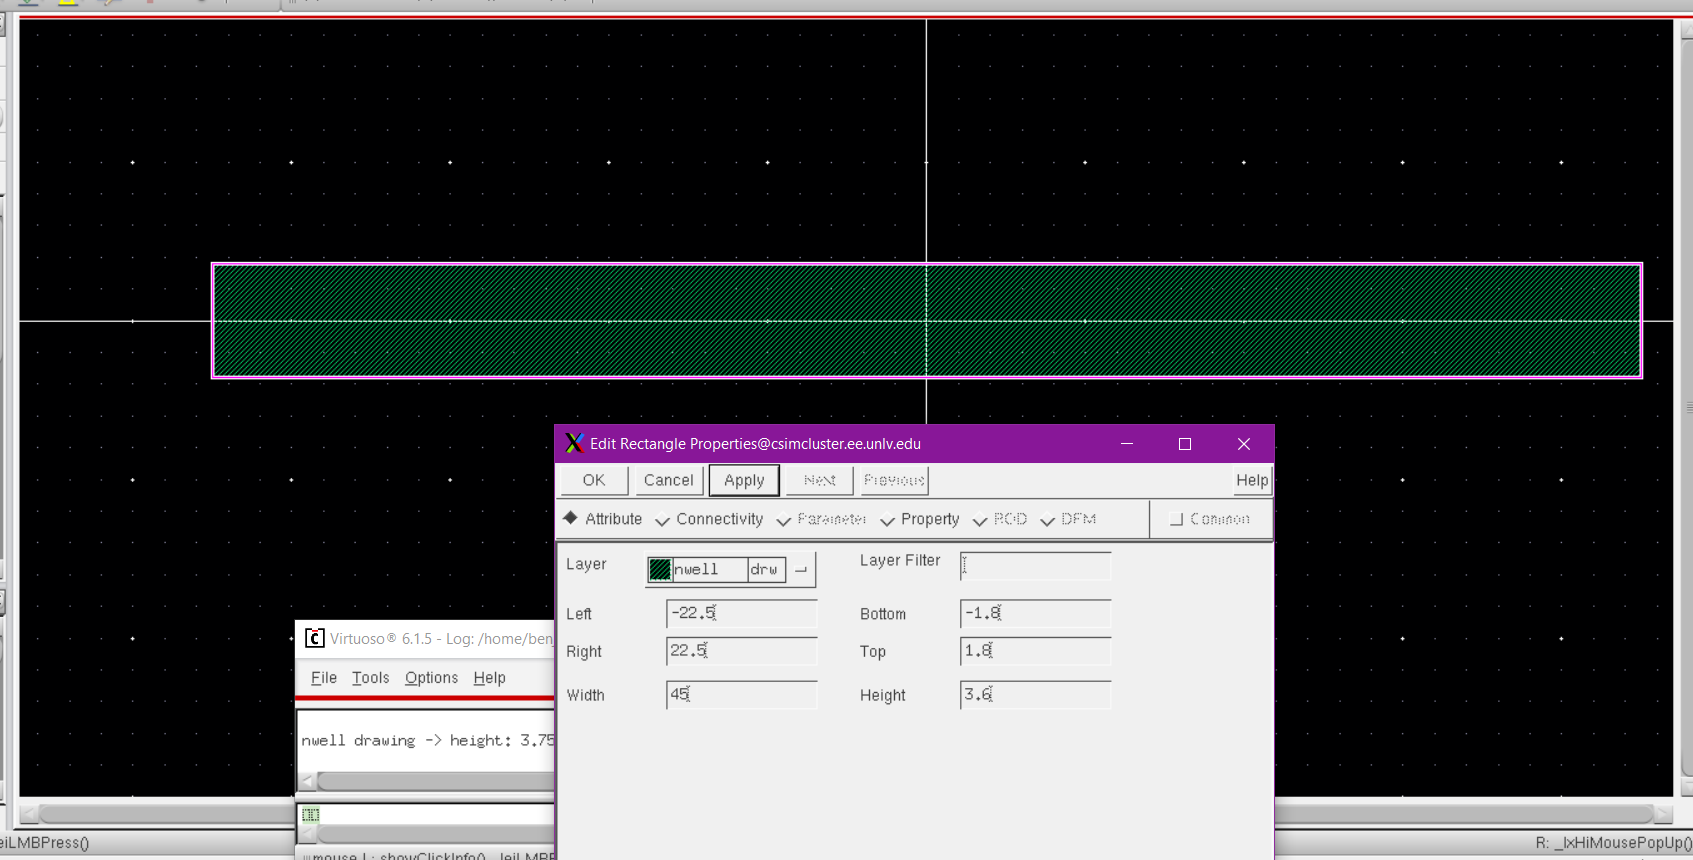Click the Virtuoso log window logo icon
This screenshot has width=1693, height=860.
[x=314, y=638]
